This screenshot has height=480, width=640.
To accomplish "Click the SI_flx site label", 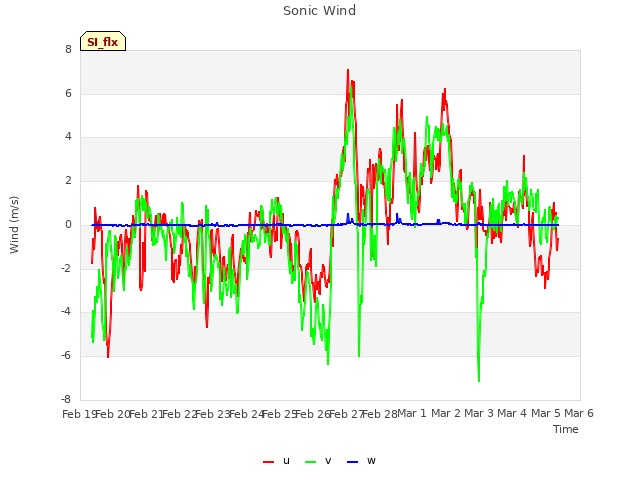I will coord(103,42).
